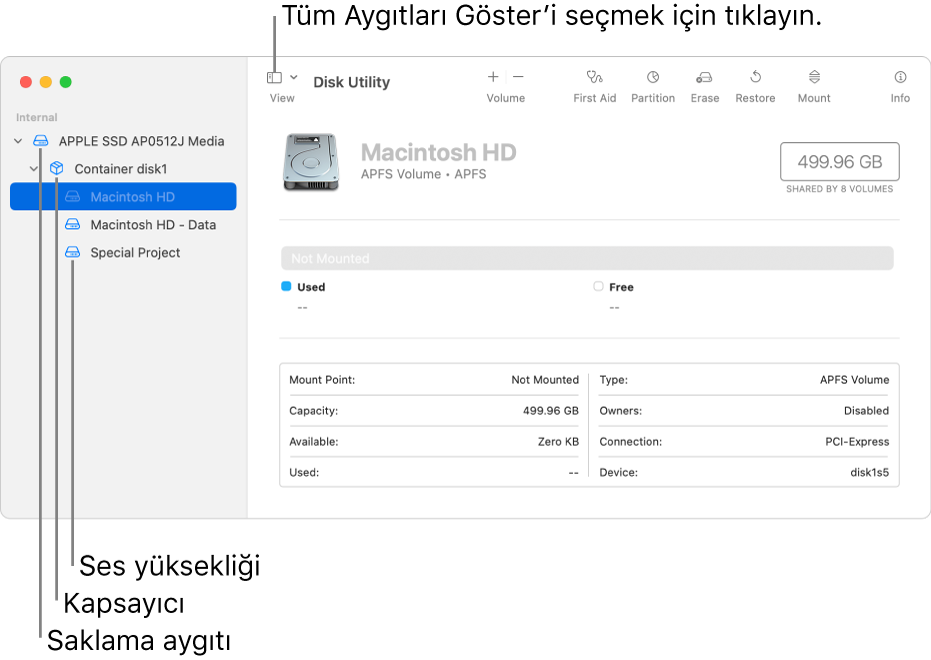This screenshot has height=660, width=931.
Task: Select the Container disk1 cube icon
Action: pos(56,169)
